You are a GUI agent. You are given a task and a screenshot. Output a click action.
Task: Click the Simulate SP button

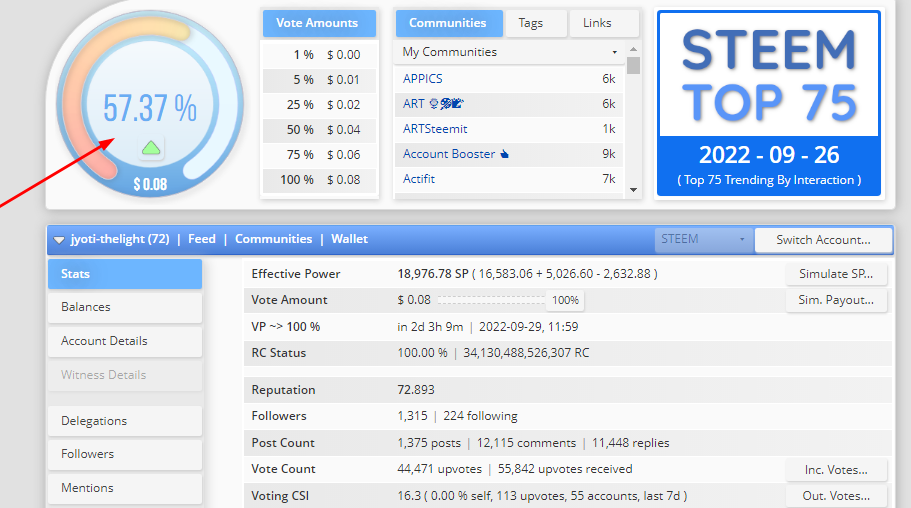(x=836, y=274)
